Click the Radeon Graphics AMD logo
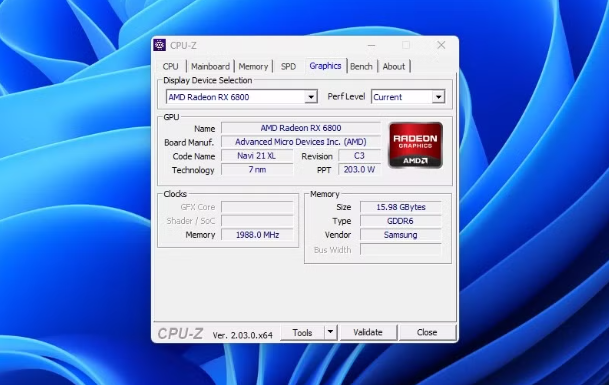Viewport: 609px width, 385px height. [x=416, y=145]
